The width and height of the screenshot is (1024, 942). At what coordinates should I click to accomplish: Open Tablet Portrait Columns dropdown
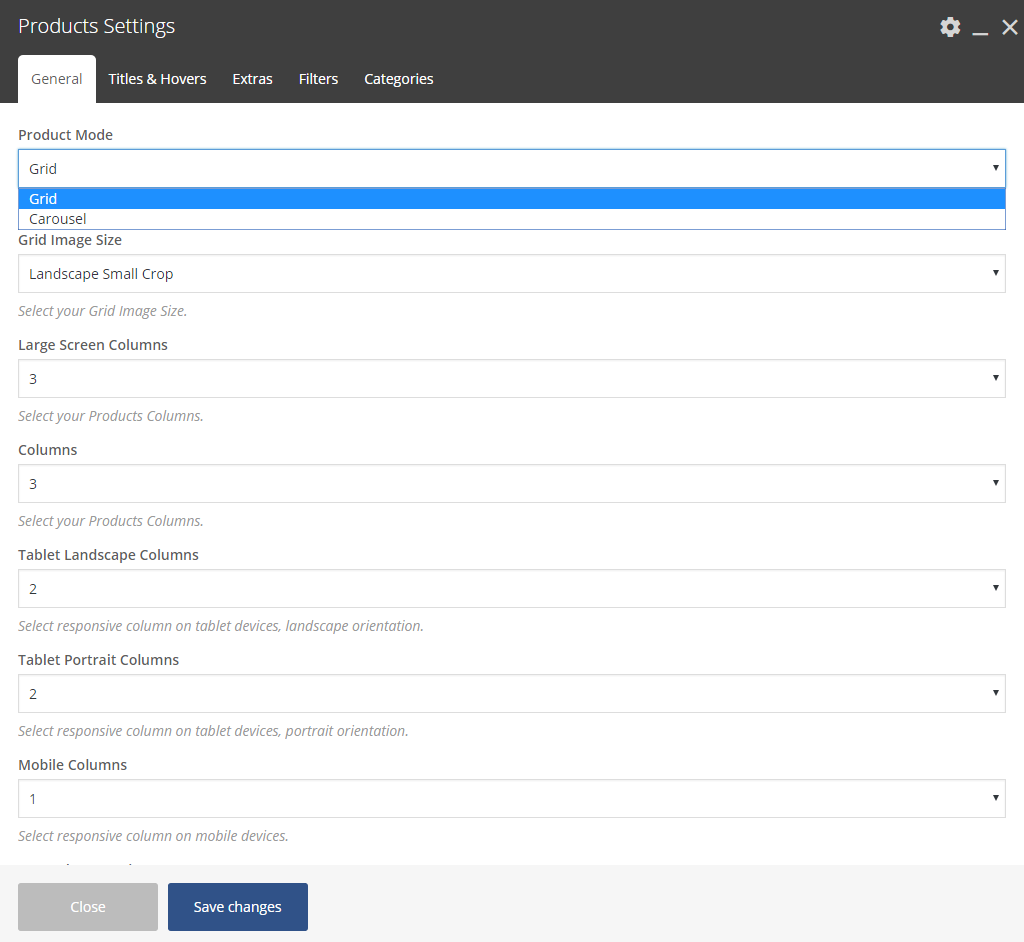coord(512,694)
